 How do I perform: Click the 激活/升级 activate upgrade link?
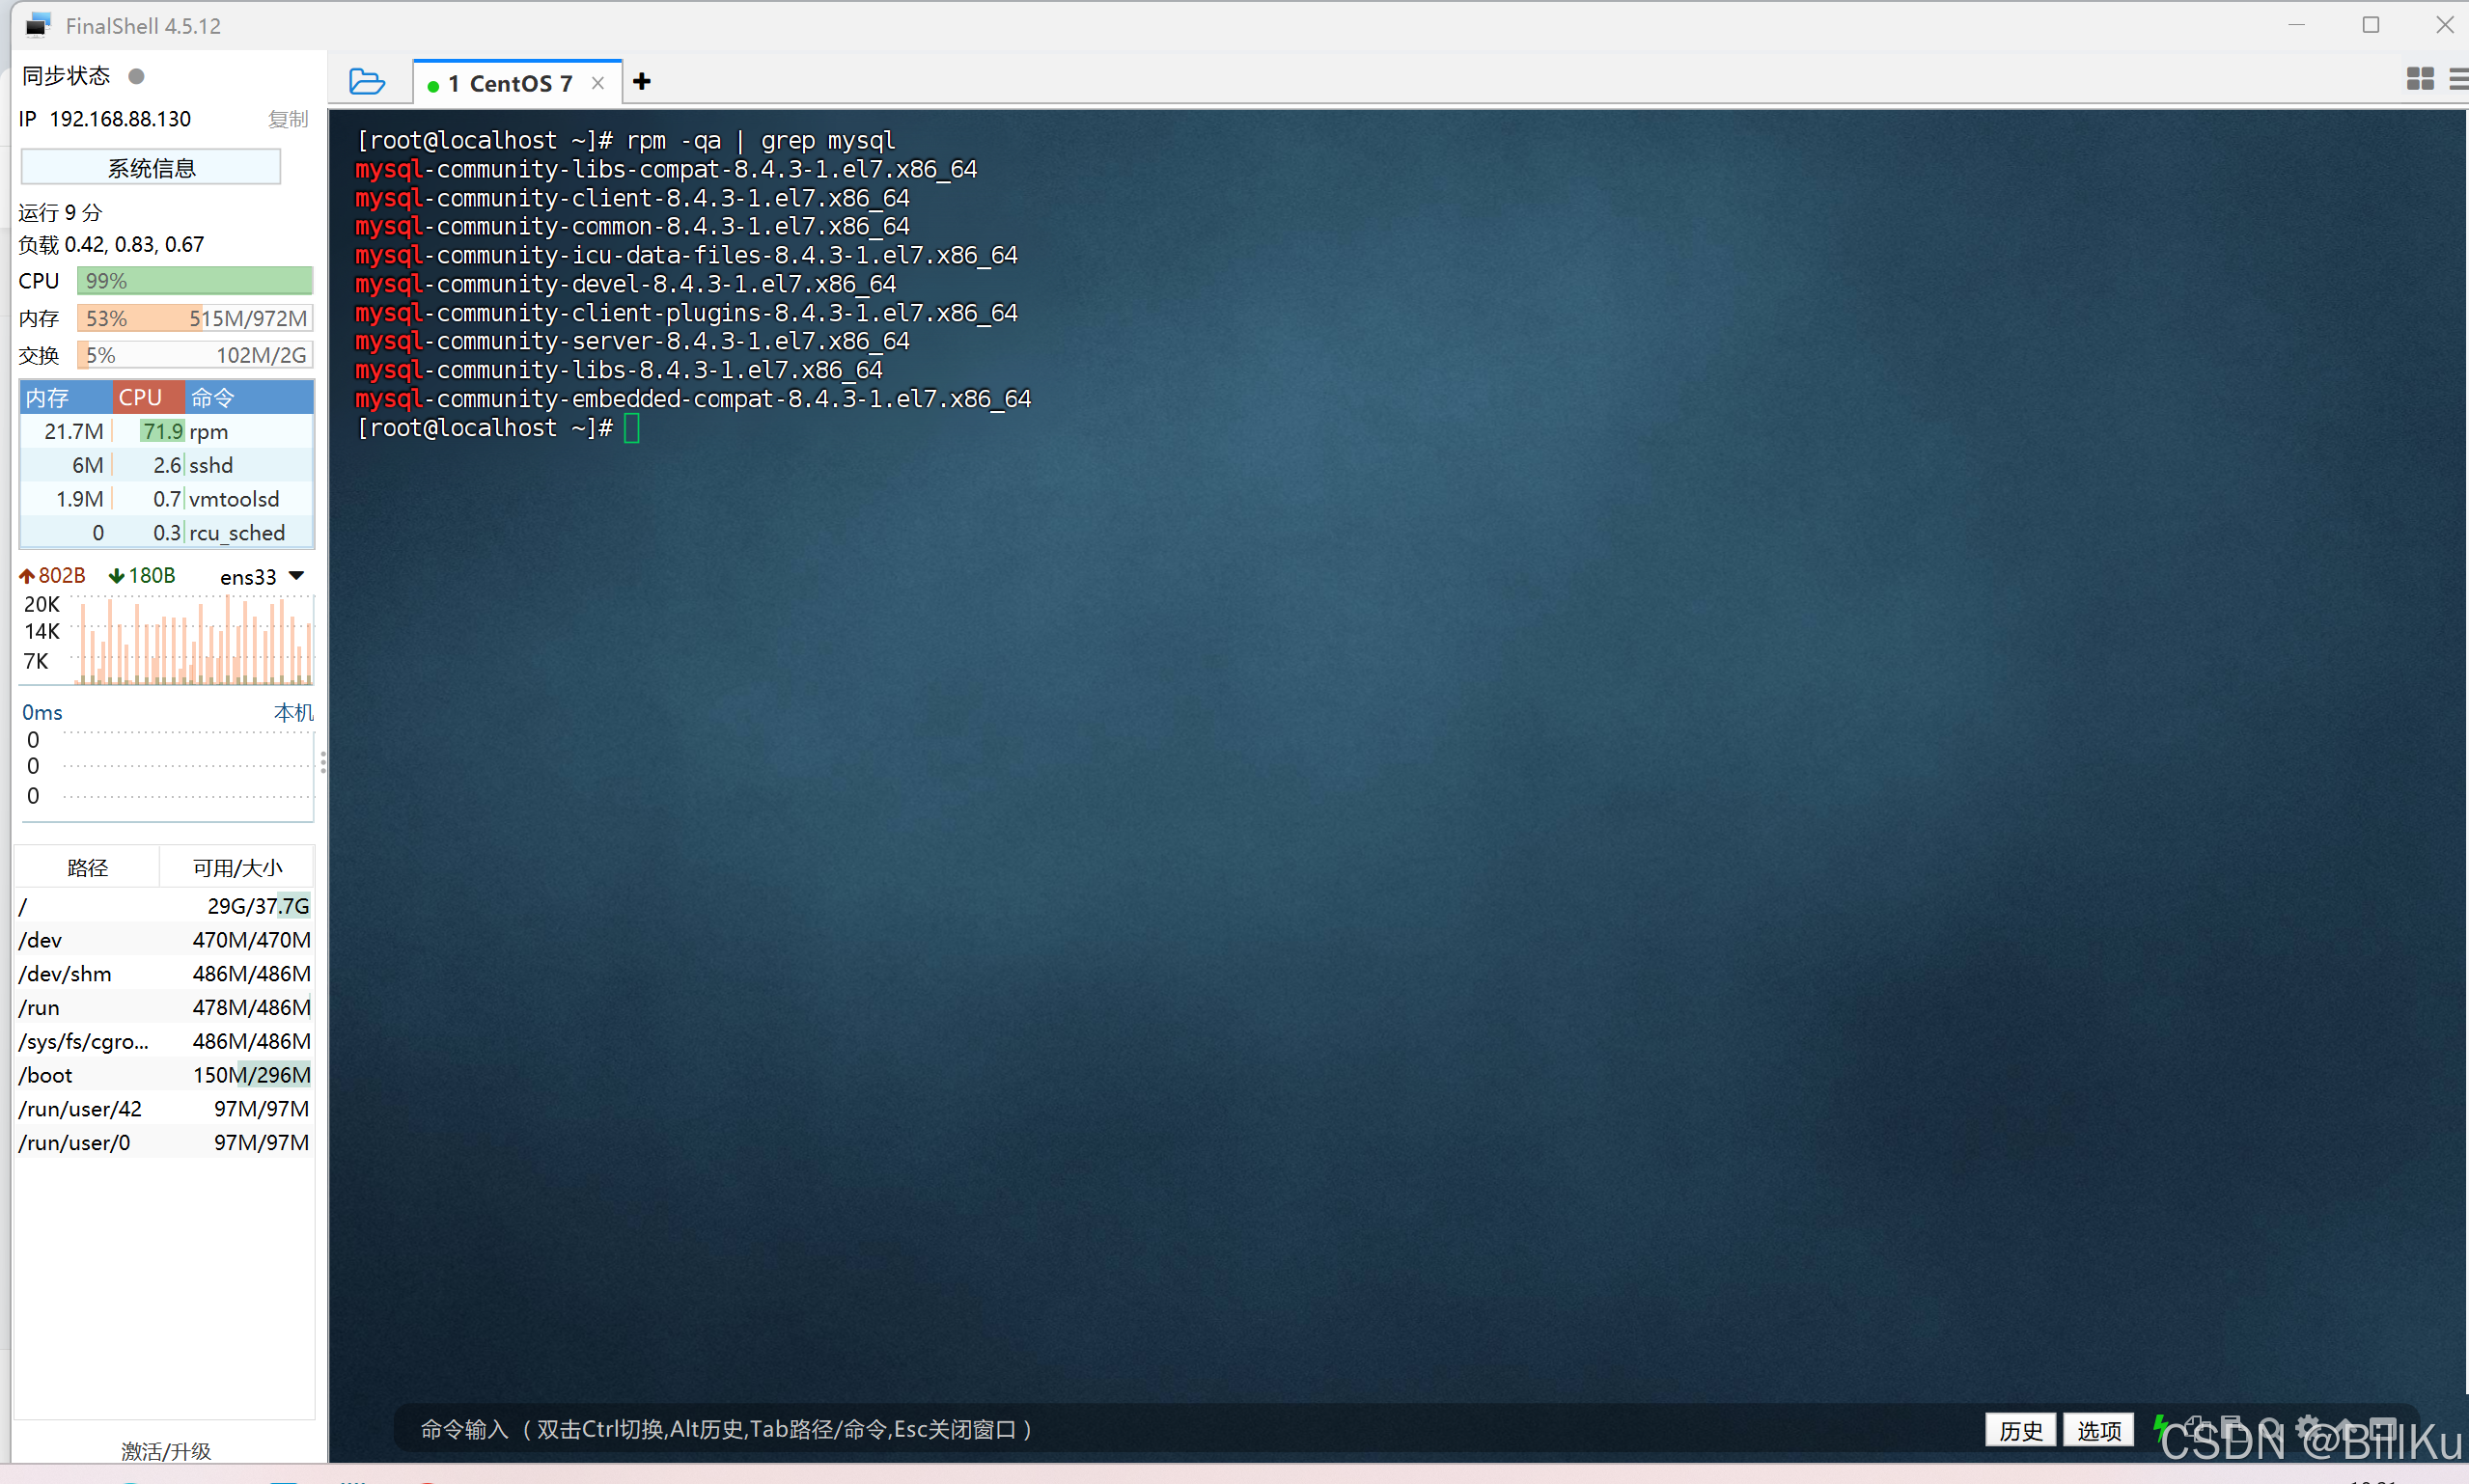(166, 1450)
